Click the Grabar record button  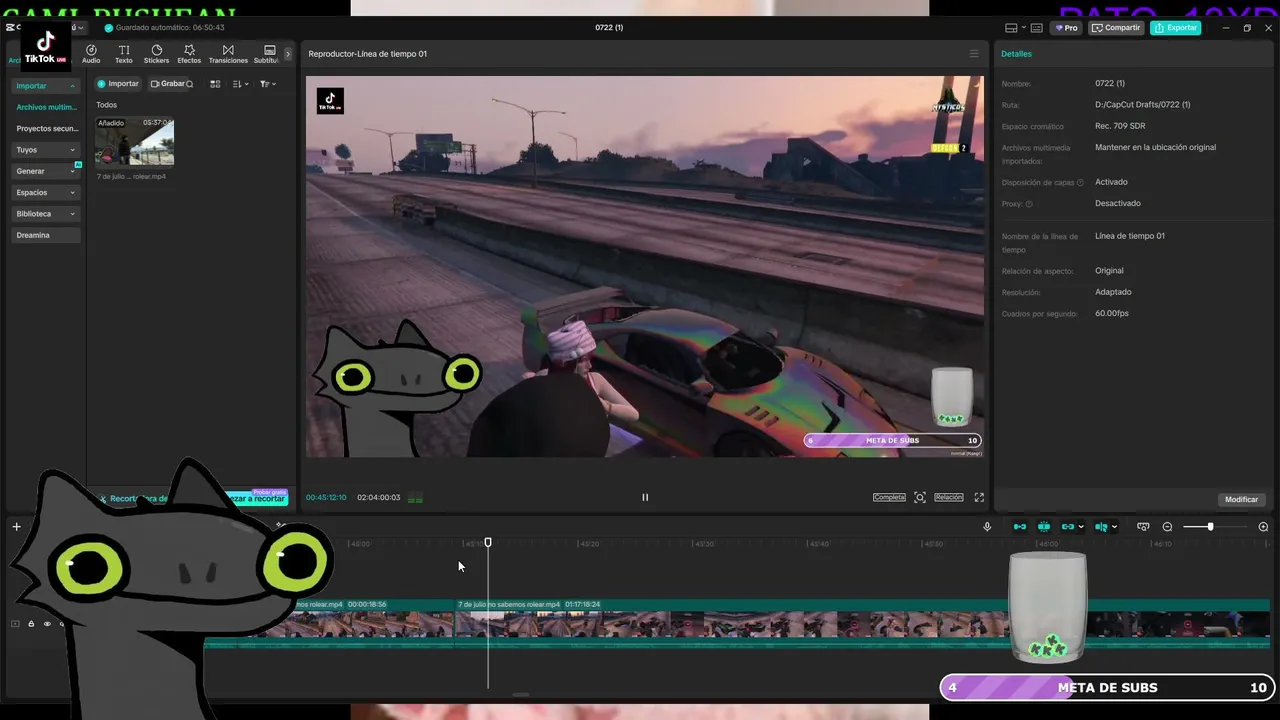[167, 84]
